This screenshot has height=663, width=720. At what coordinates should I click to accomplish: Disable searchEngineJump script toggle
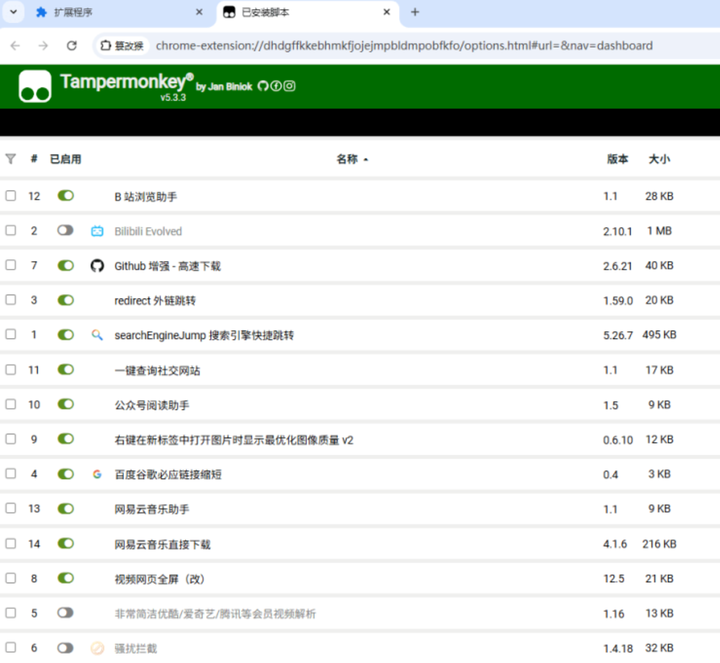[66, 334]
